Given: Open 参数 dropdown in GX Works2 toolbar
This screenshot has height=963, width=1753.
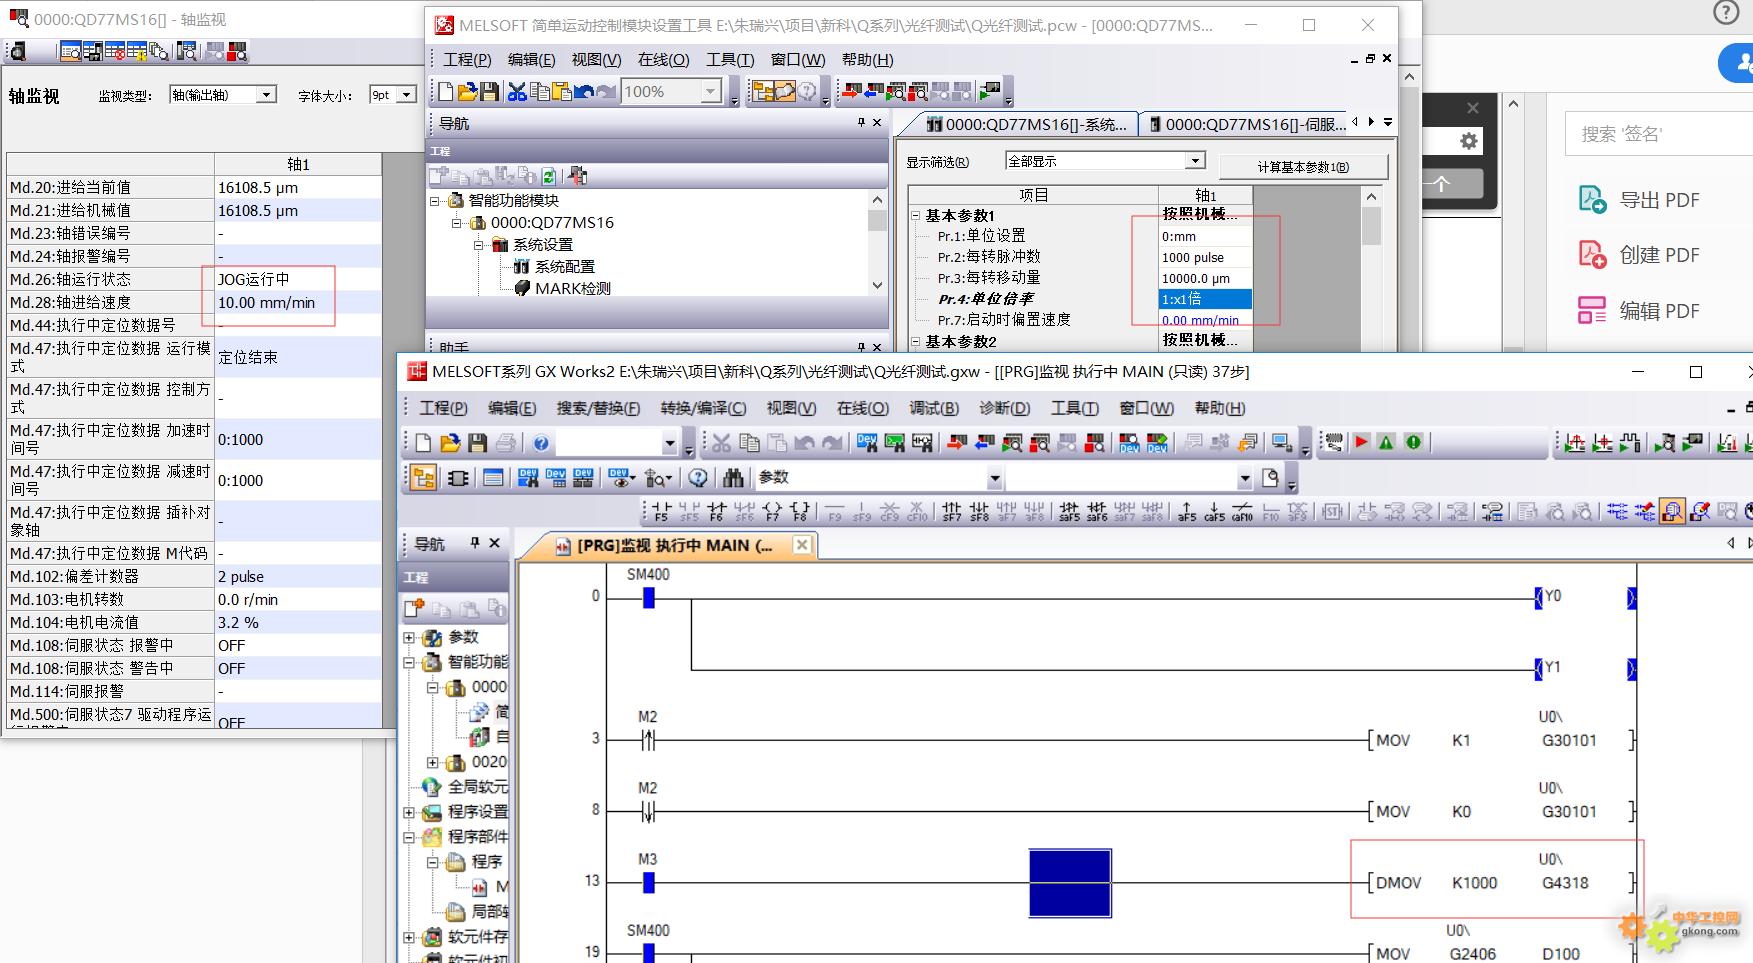Looking at the screenshot, I should click(994, 479).
